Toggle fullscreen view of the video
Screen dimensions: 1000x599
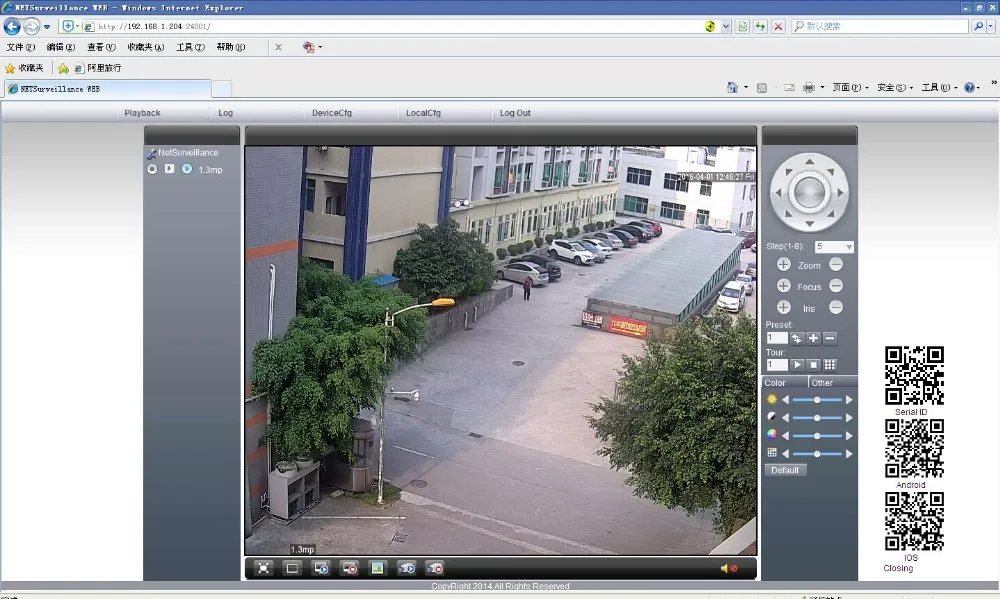tap(262, 568)
